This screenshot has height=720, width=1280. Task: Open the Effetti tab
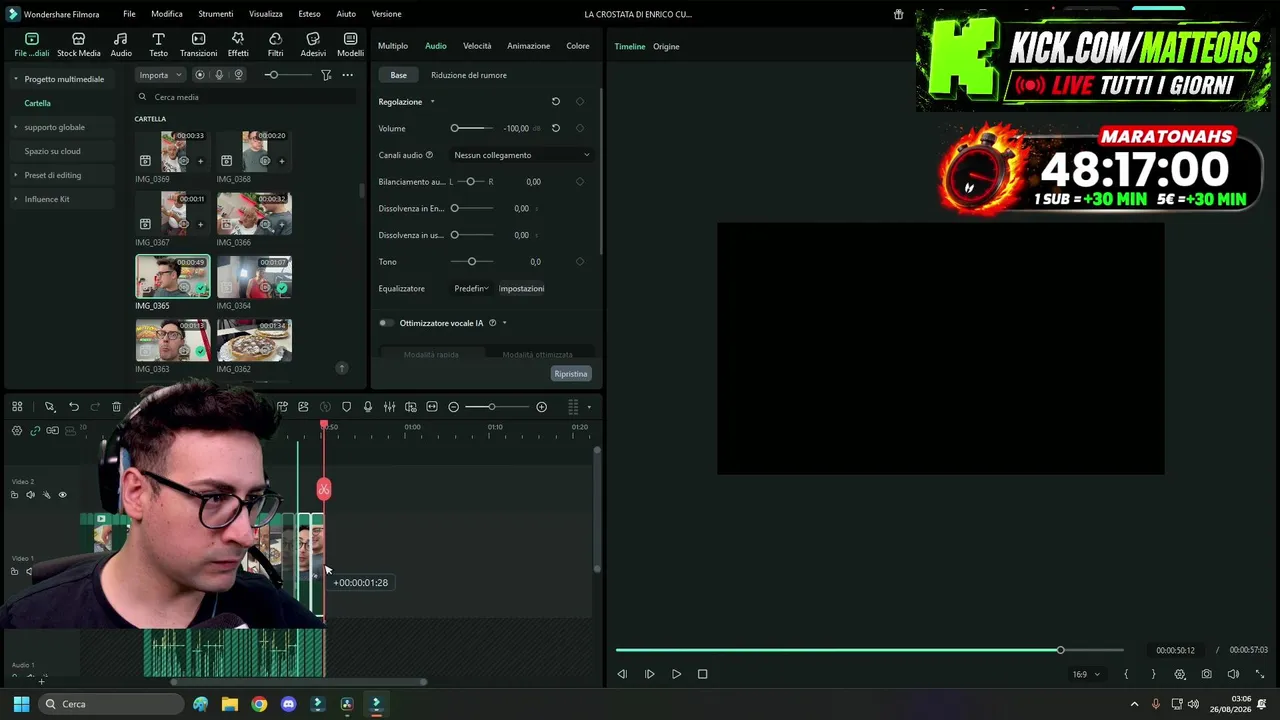click(x=238, y=44)
